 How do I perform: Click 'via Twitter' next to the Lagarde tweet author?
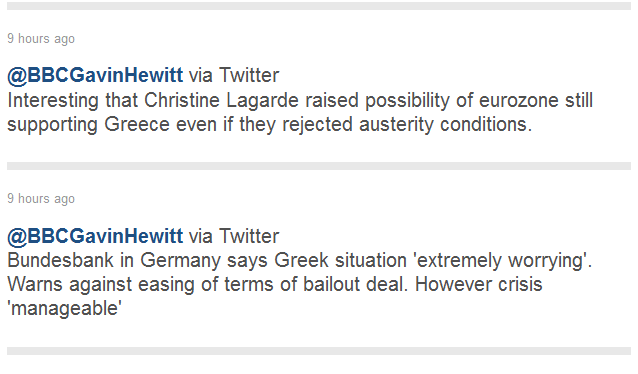(x=234, y=75)
